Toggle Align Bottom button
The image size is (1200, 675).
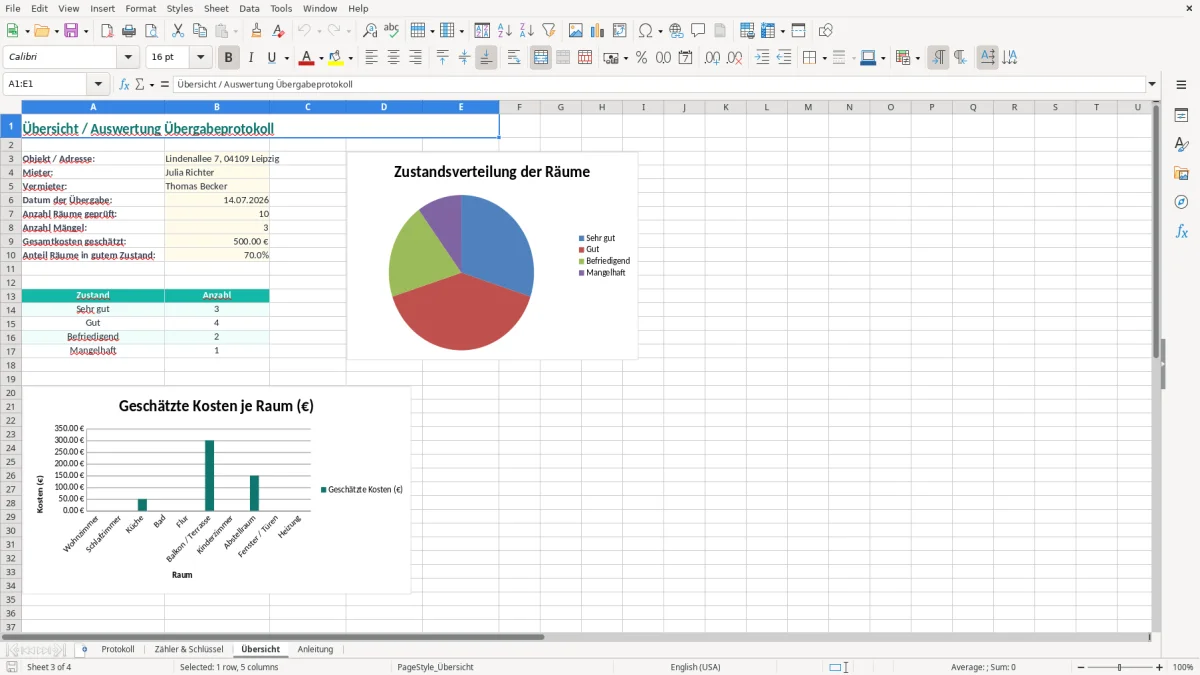(486, 58)
